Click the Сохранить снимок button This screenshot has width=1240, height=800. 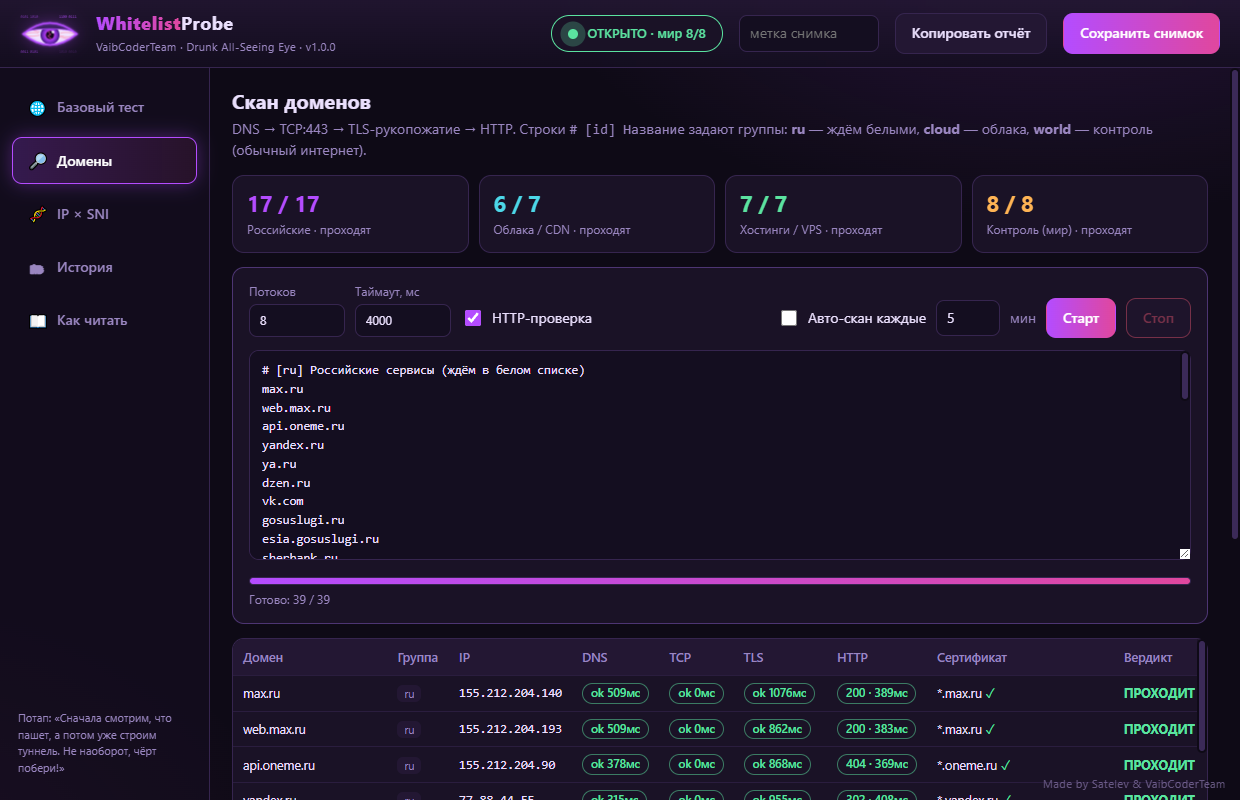[1141, 34]
